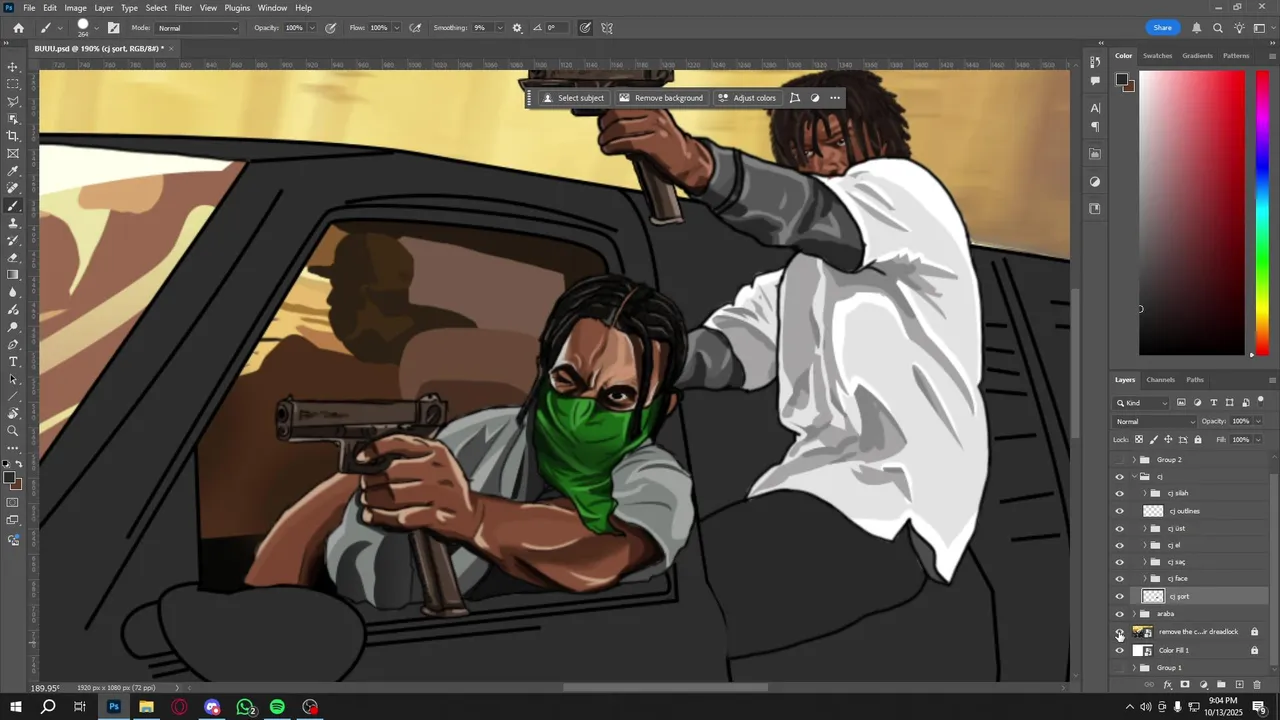Viewport: 1280px width, 720px height.
Task: Hide the cj group layer
Action: [x=1119, y=477]
